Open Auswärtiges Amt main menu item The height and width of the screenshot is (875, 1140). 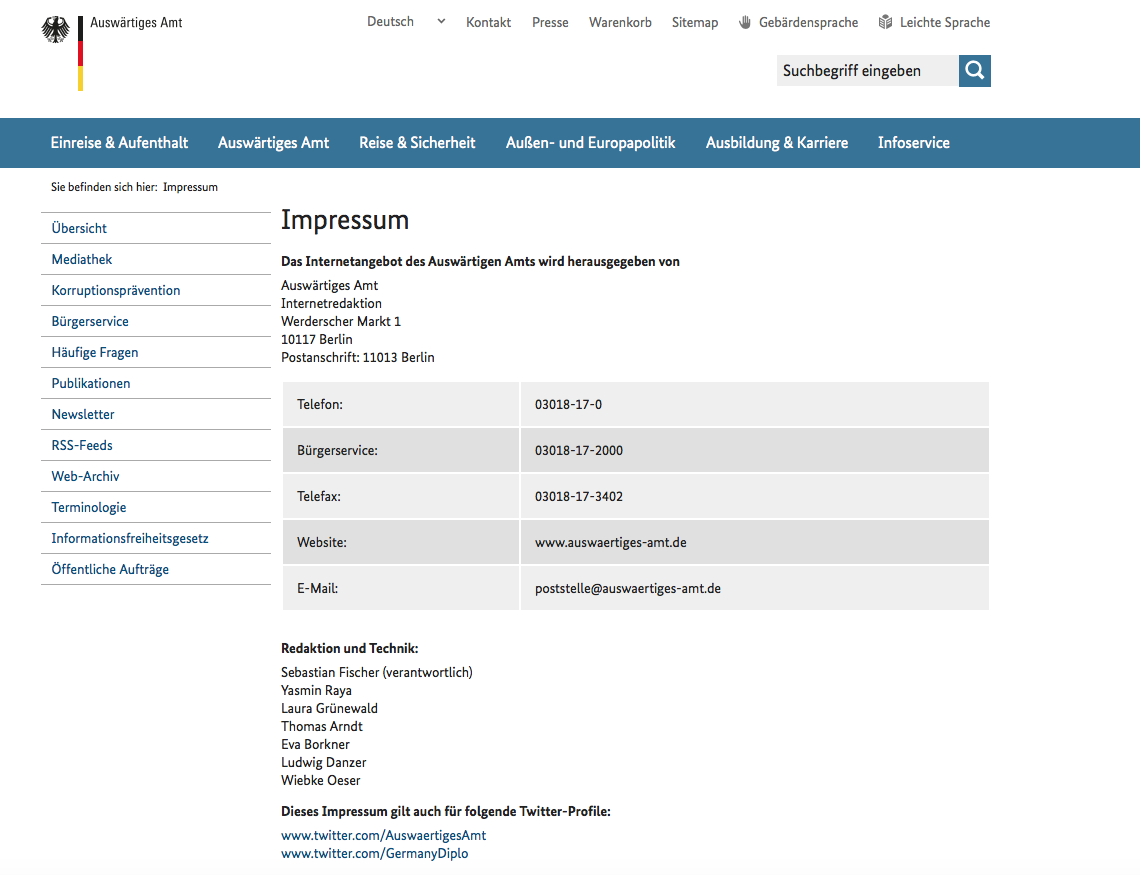point(273,142)
